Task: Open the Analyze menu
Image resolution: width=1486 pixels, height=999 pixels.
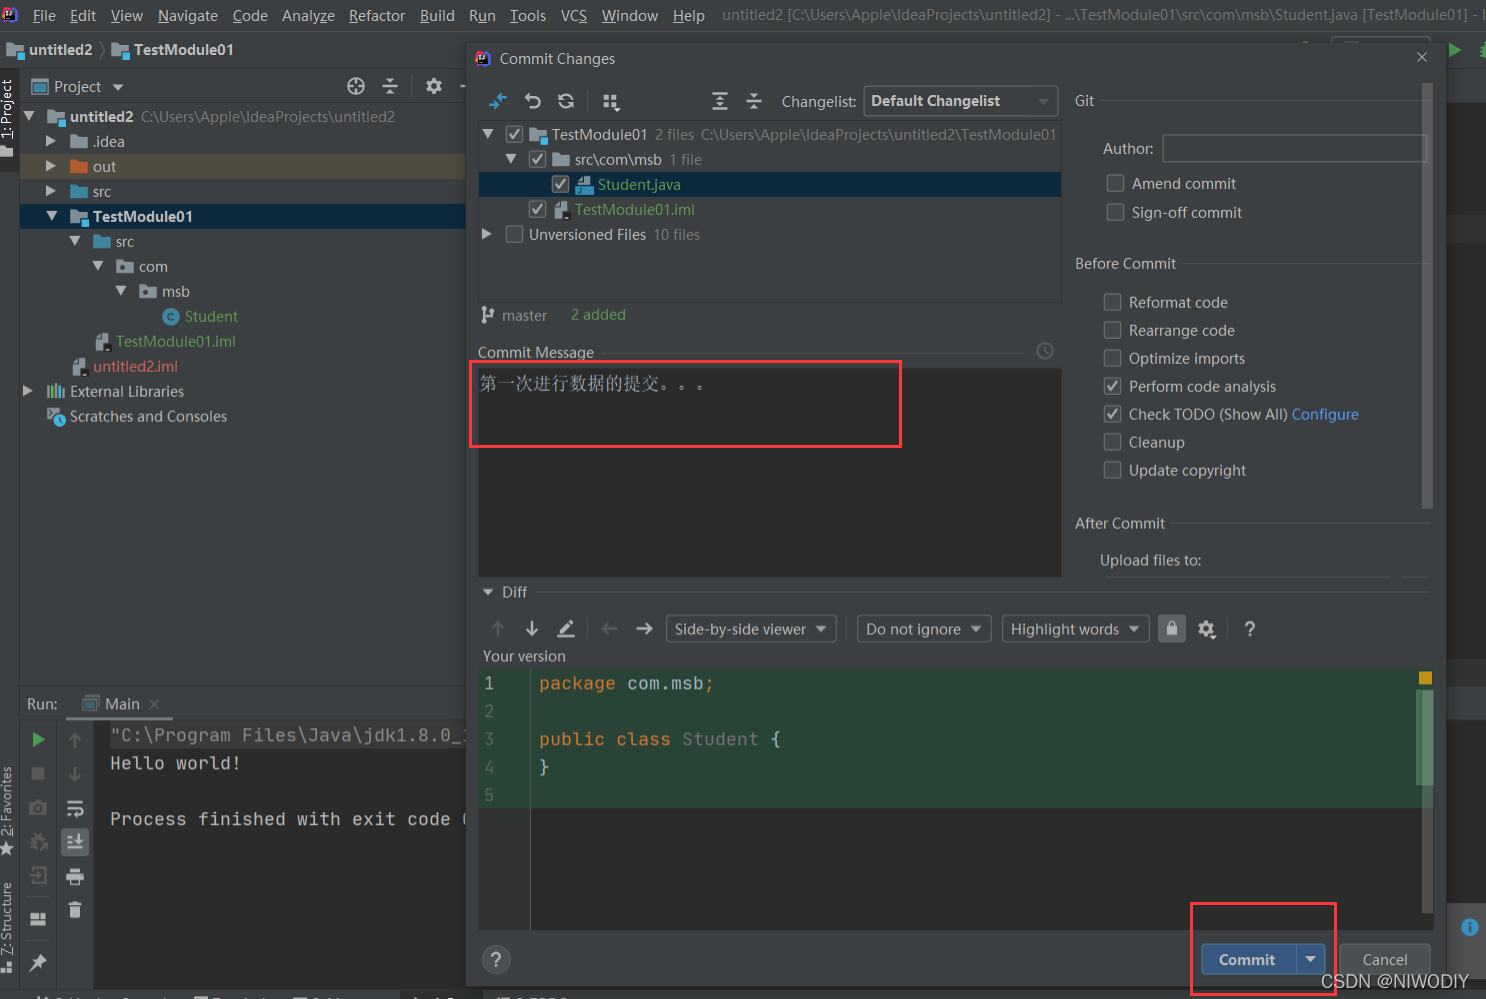Action: pos(308,15)
